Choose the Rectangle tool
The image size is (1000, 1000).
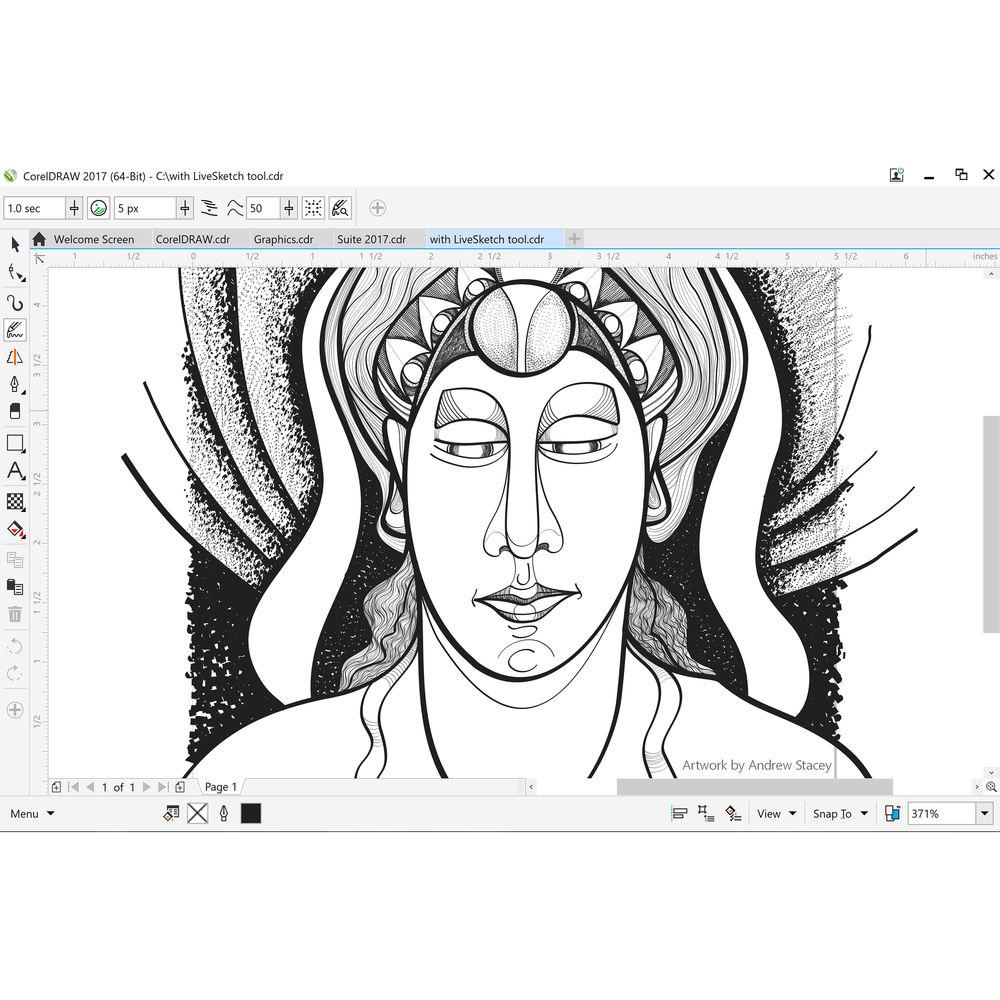point(15,442)
